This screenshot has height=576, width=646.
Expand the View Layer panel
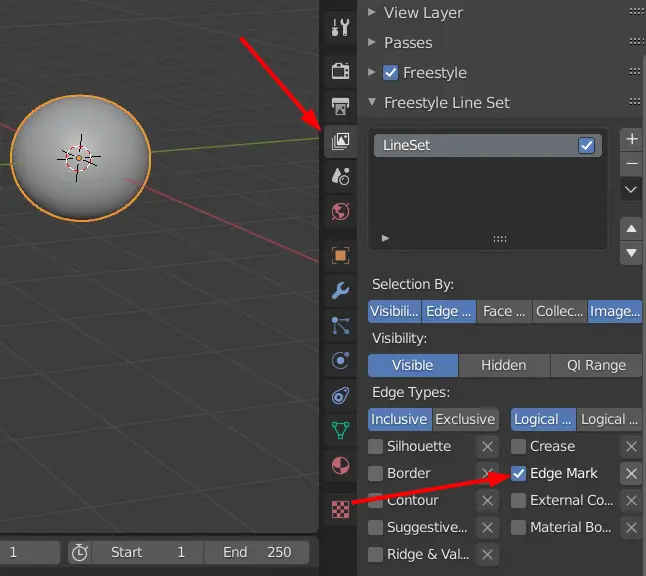[372, 12]
